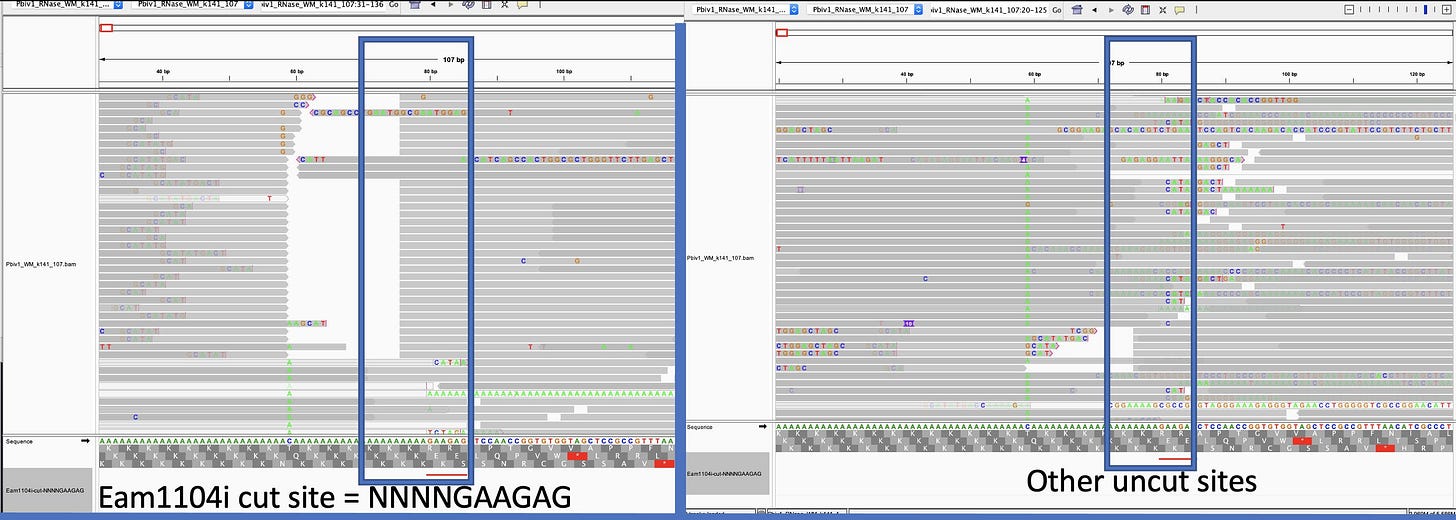Open chromosome dropdown in right IGV window
Screen dimensions: 1456x520
click(866, 9)
